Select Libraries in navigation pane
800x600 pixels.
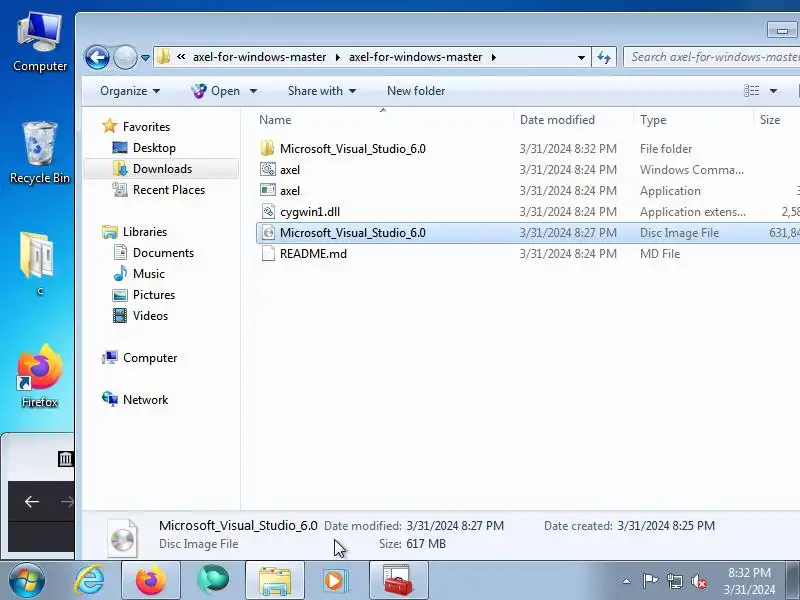click(x=144, y=232)
